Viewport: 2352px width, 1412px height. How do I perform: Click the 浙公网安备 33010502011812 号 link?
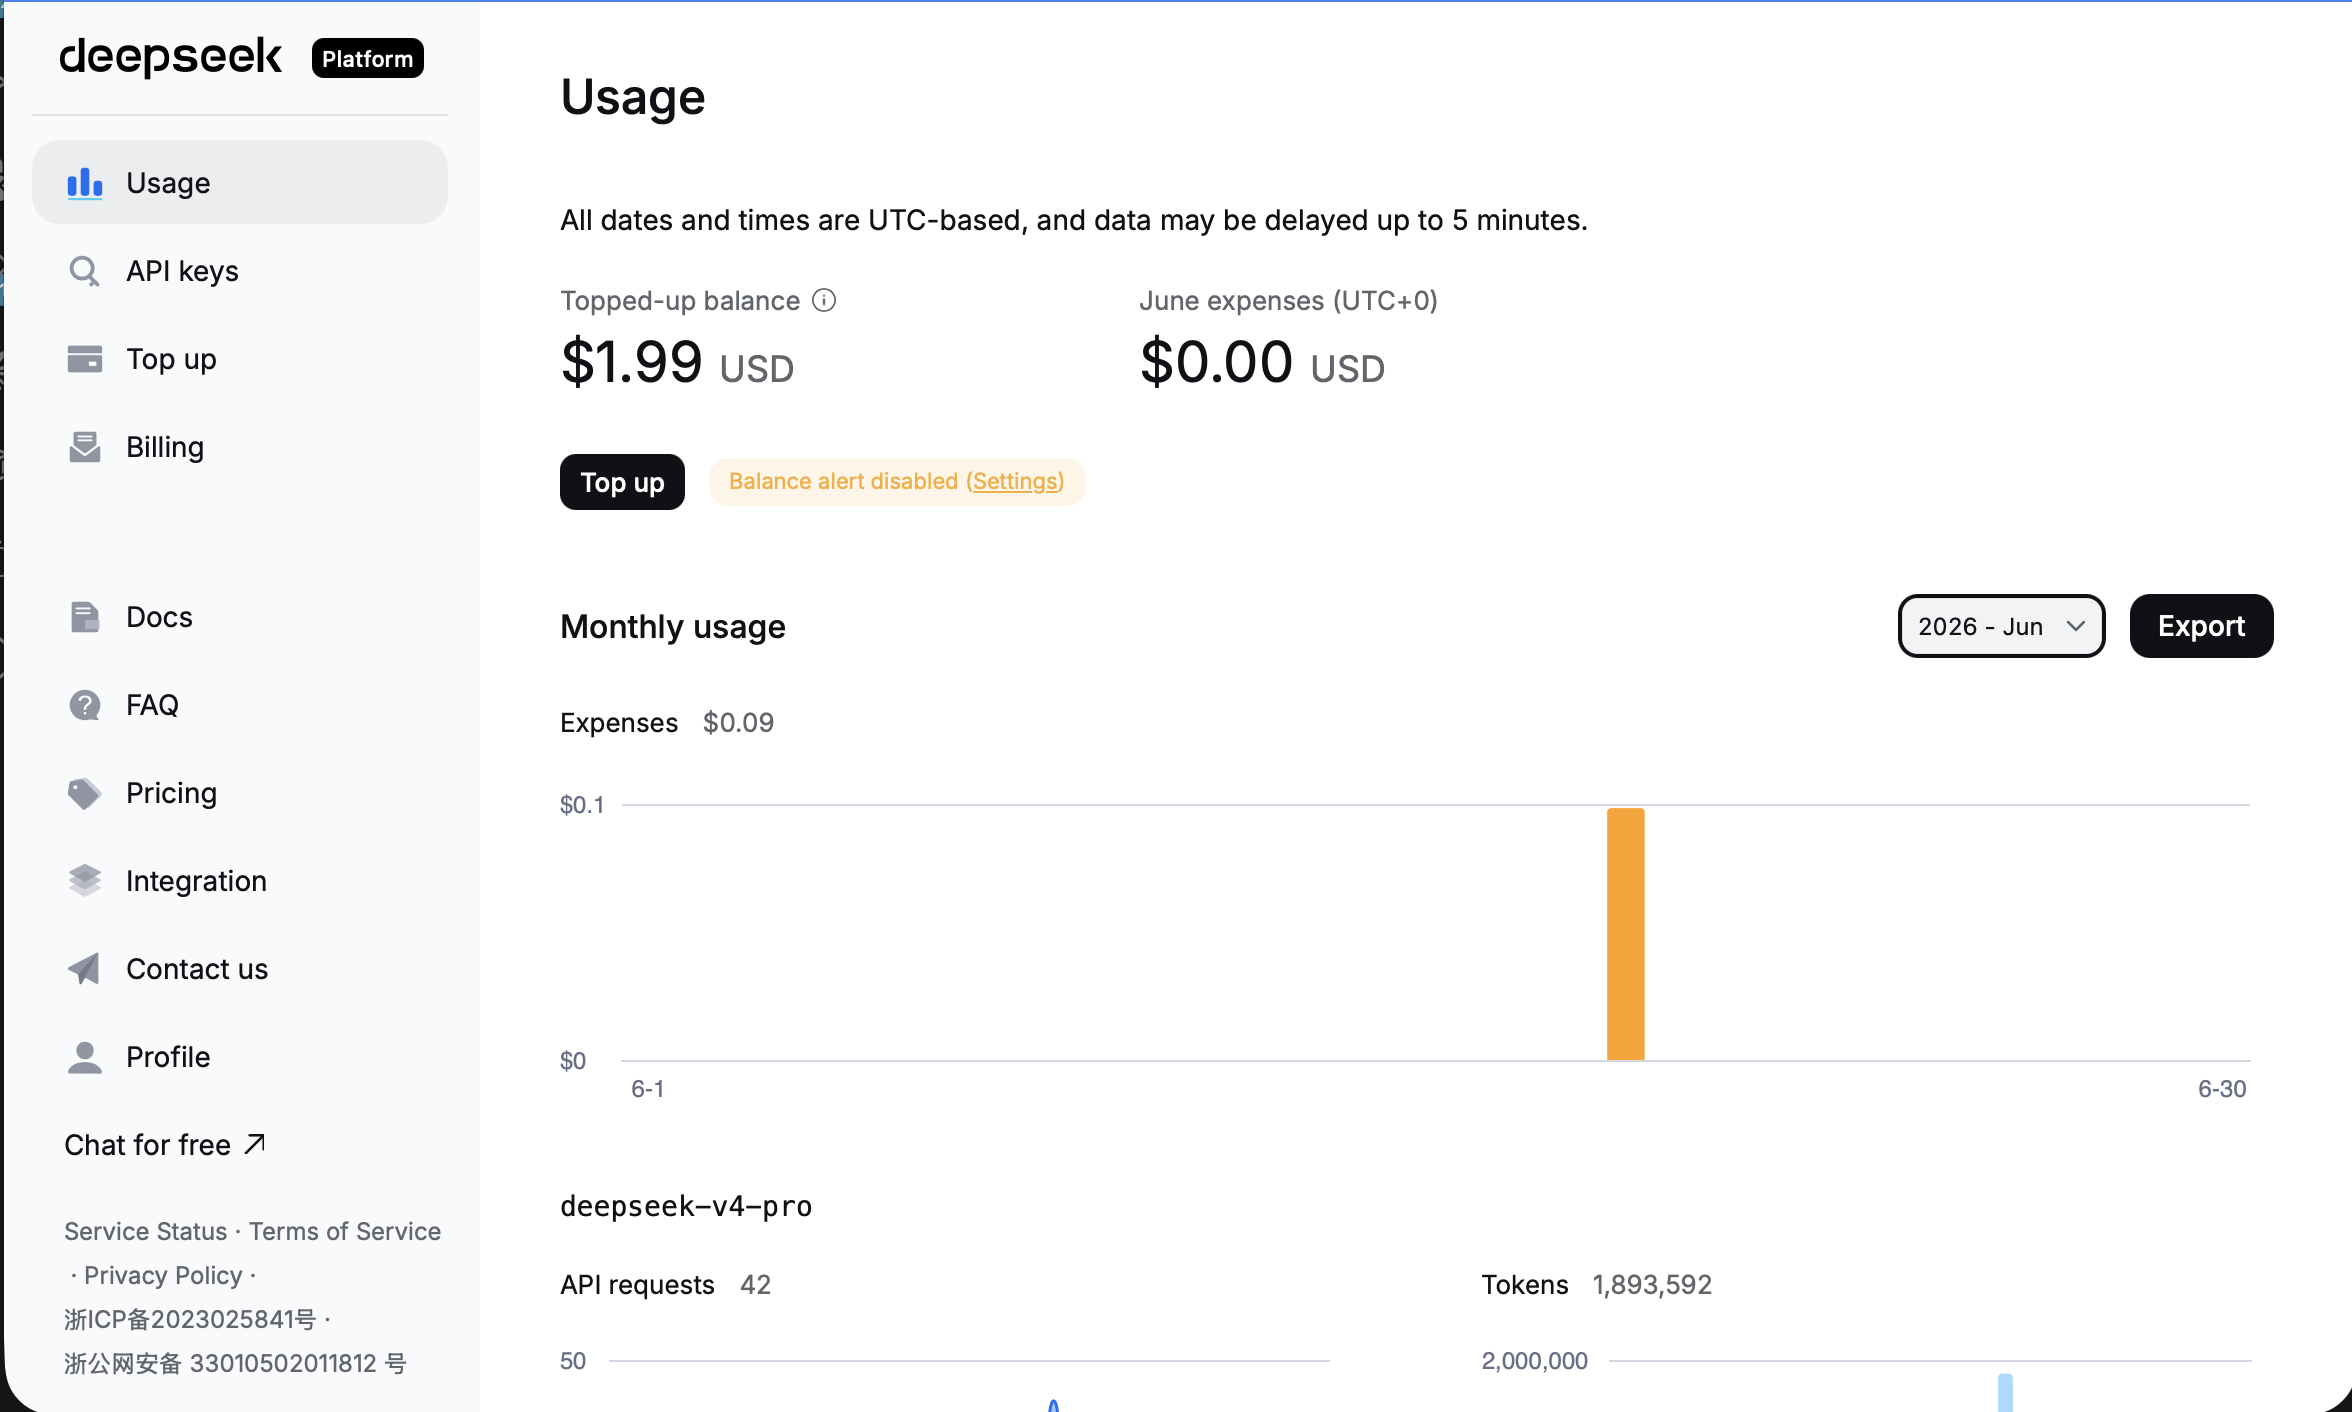tap(235, 1363)
